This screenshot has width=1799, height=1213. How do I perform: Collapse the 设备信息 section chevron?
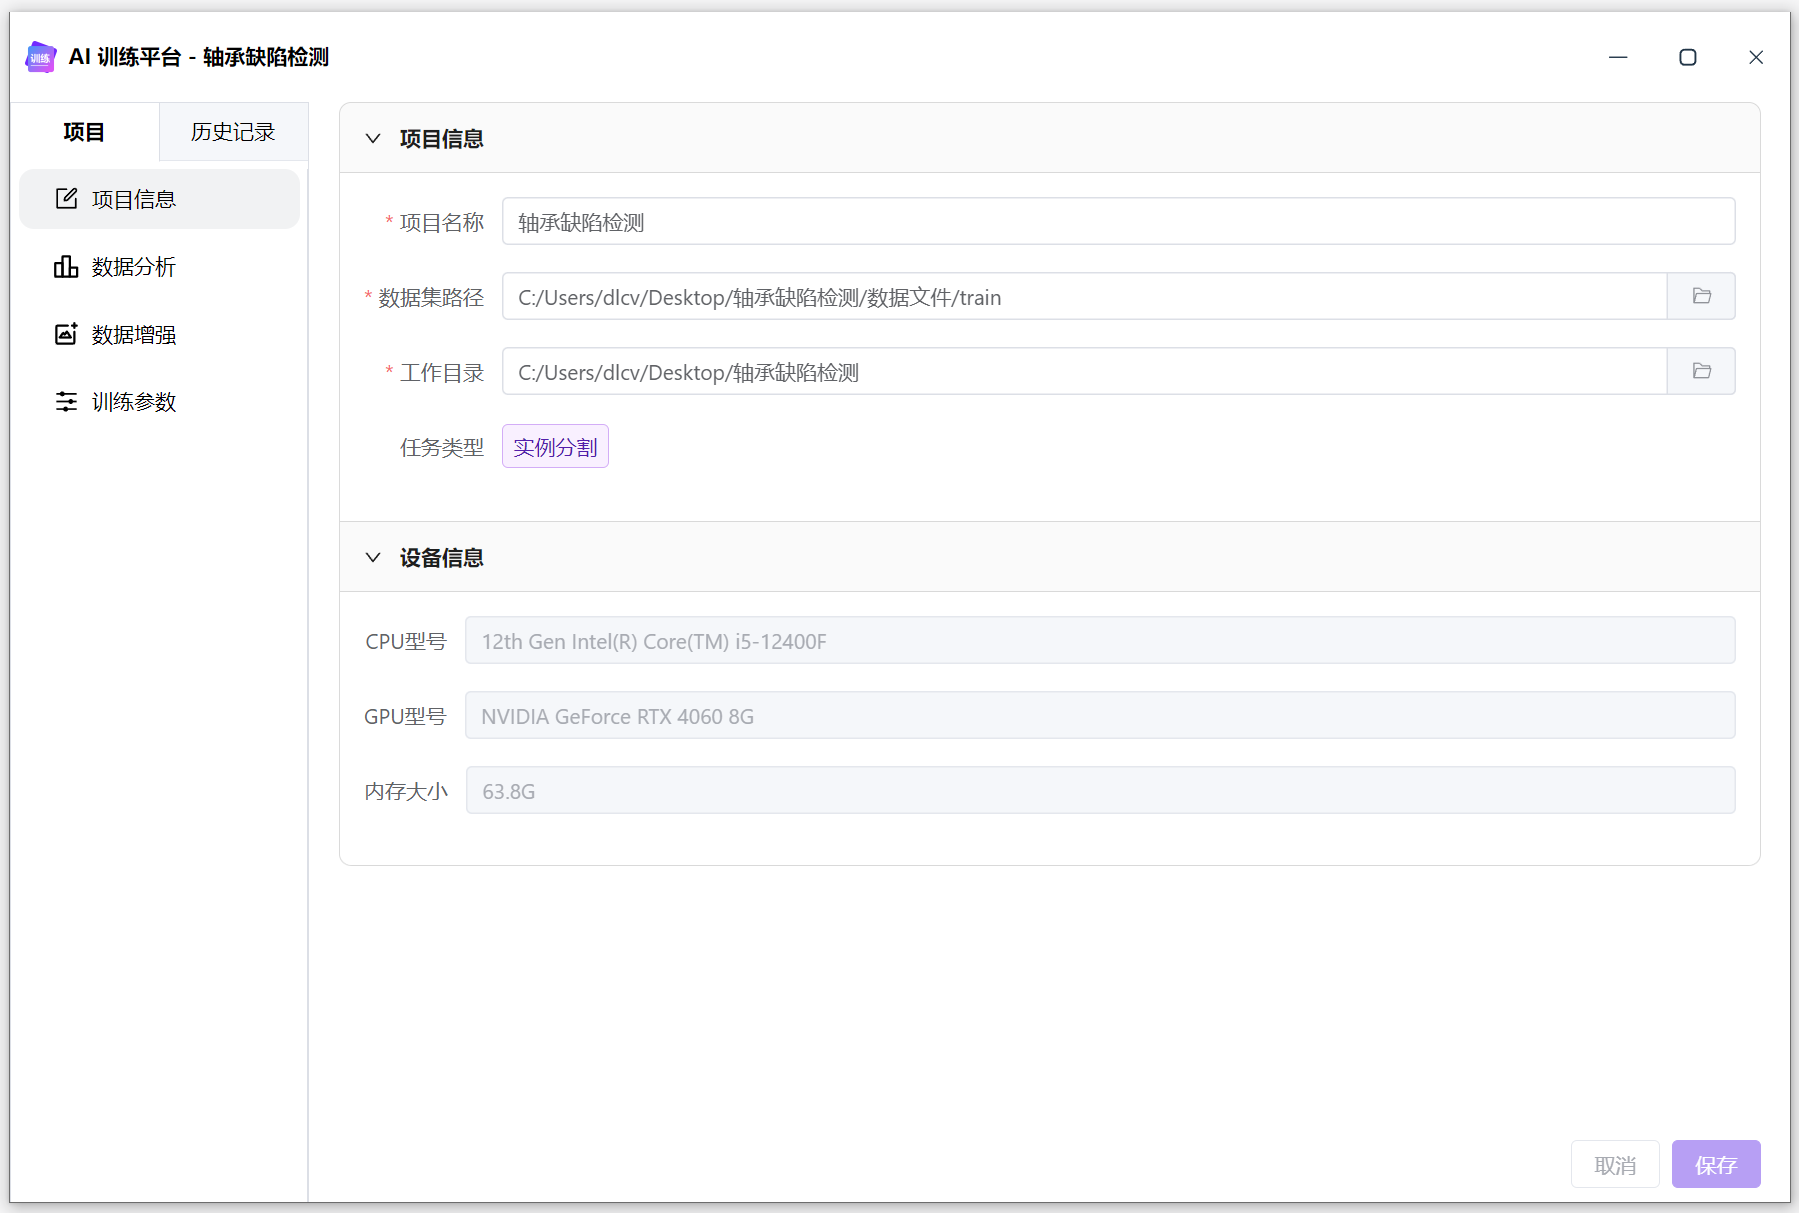tap(373, 557)
